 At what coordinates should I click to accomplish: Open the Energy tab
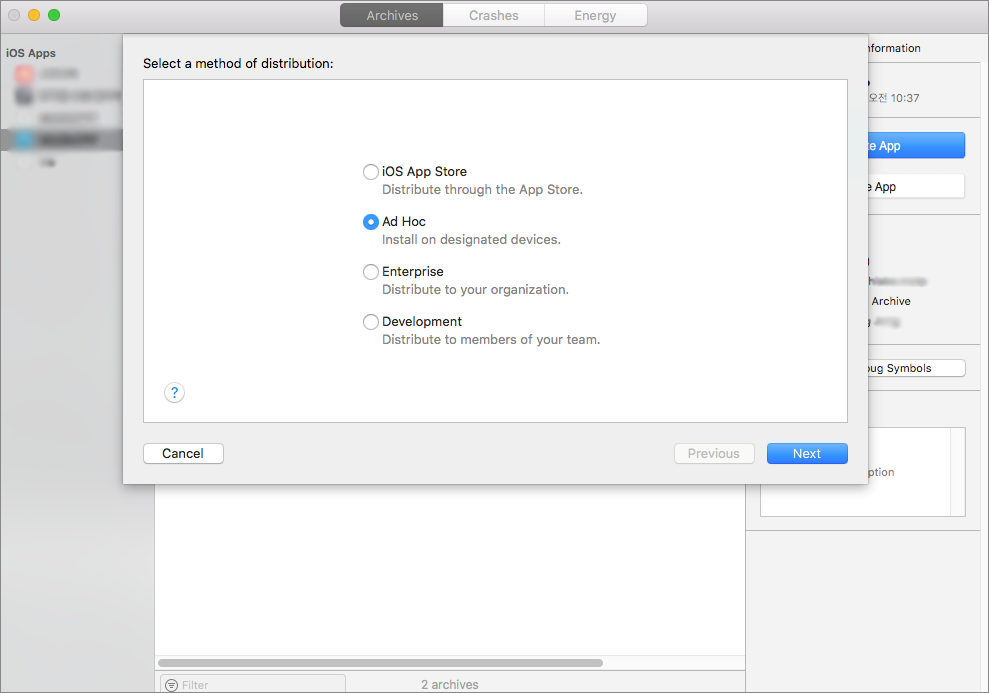[595, 15]
